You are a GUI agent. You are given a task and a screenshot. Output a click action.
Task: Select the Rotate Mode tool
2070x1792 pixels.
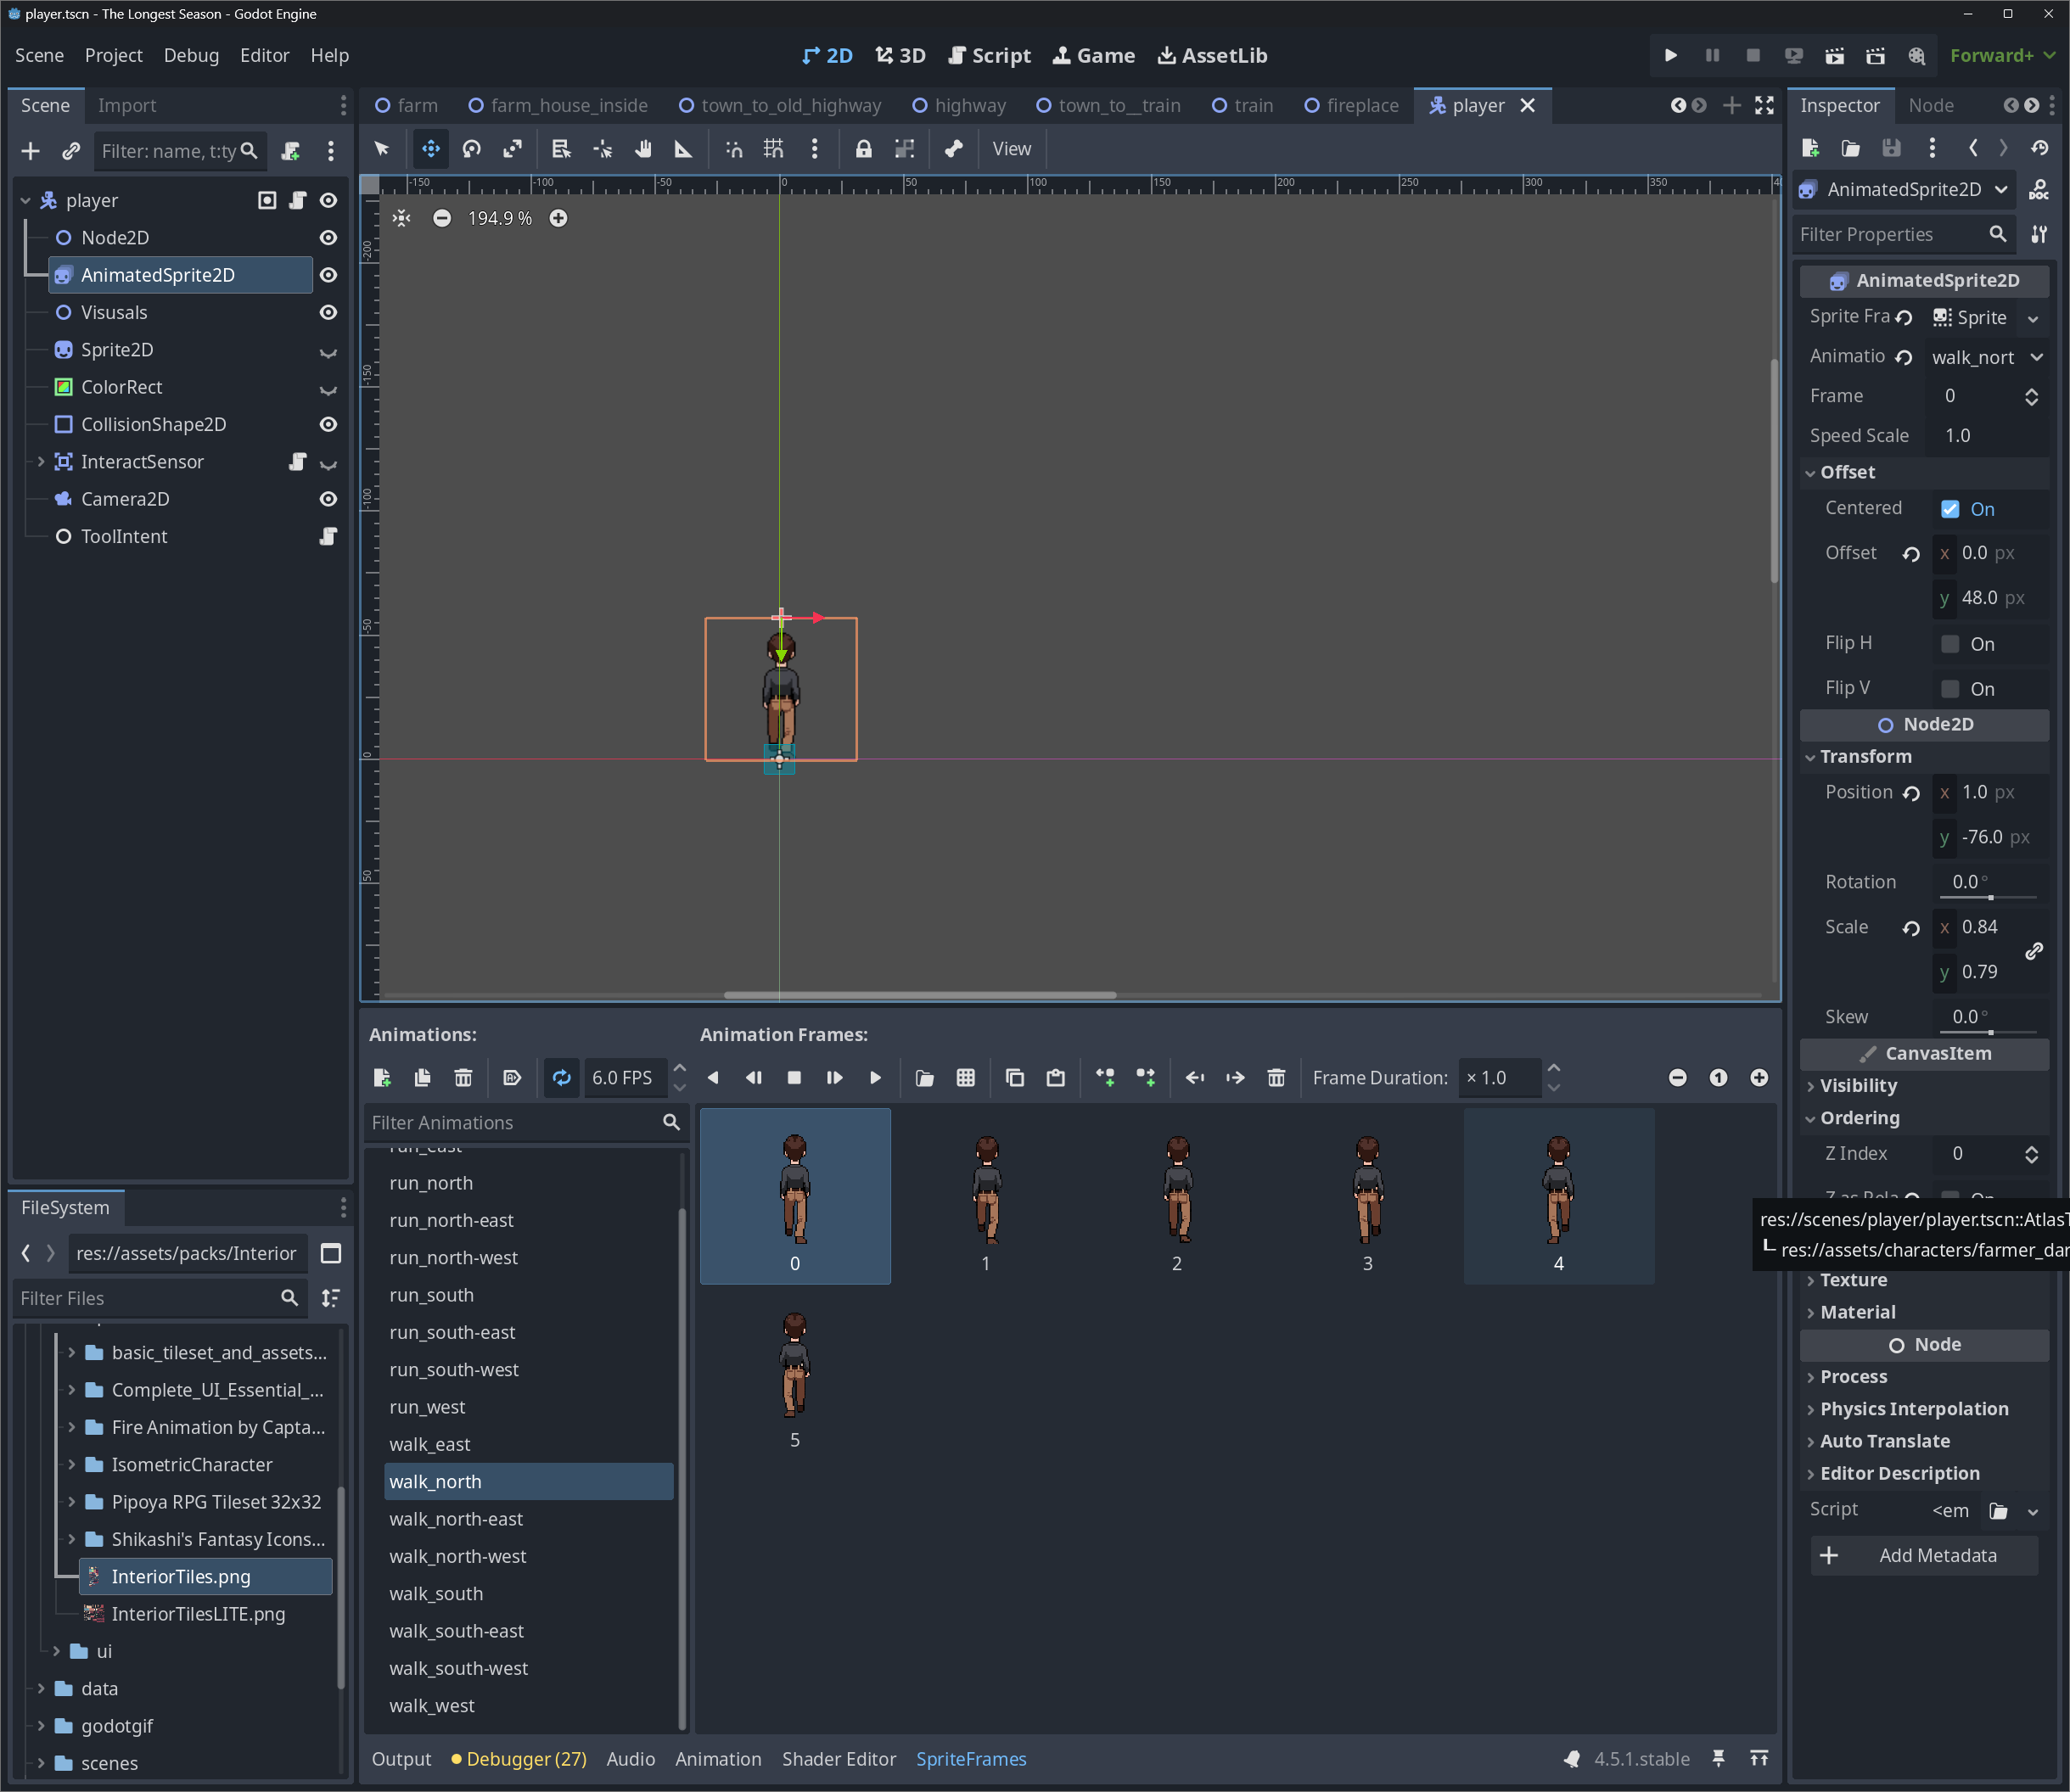click(471, 149)
